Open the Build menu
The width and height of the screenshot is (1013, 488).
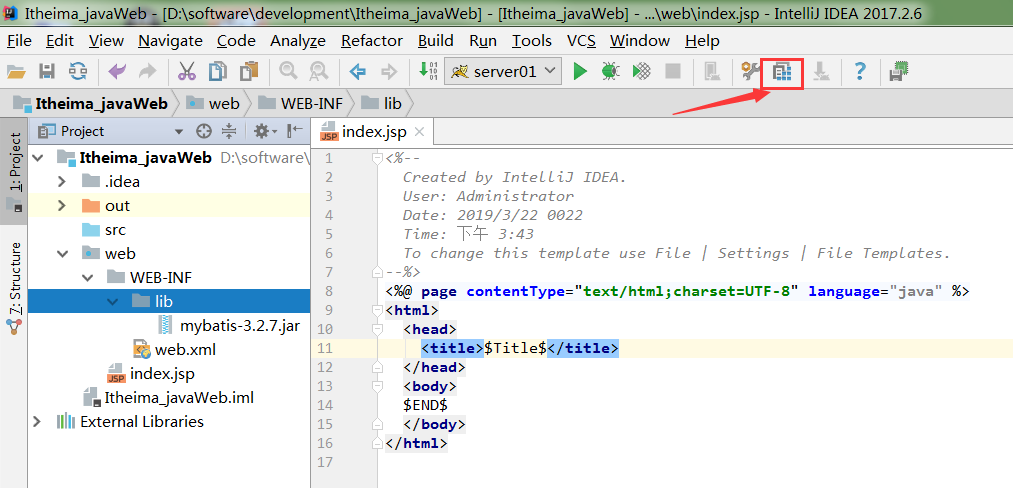(435, 41)
